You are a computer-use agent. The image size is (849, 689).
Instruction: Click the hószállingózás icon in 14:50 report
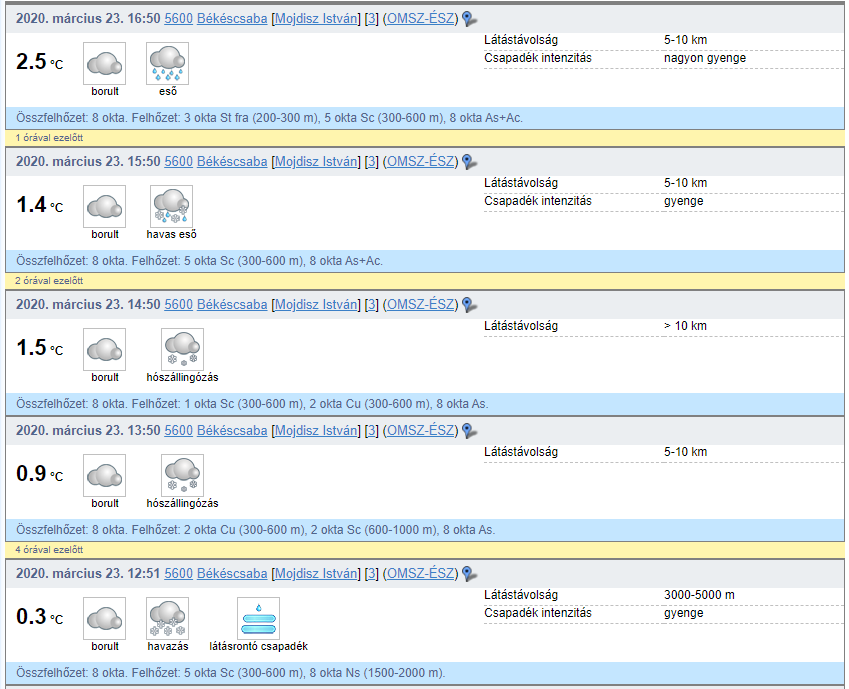[182, 349]
